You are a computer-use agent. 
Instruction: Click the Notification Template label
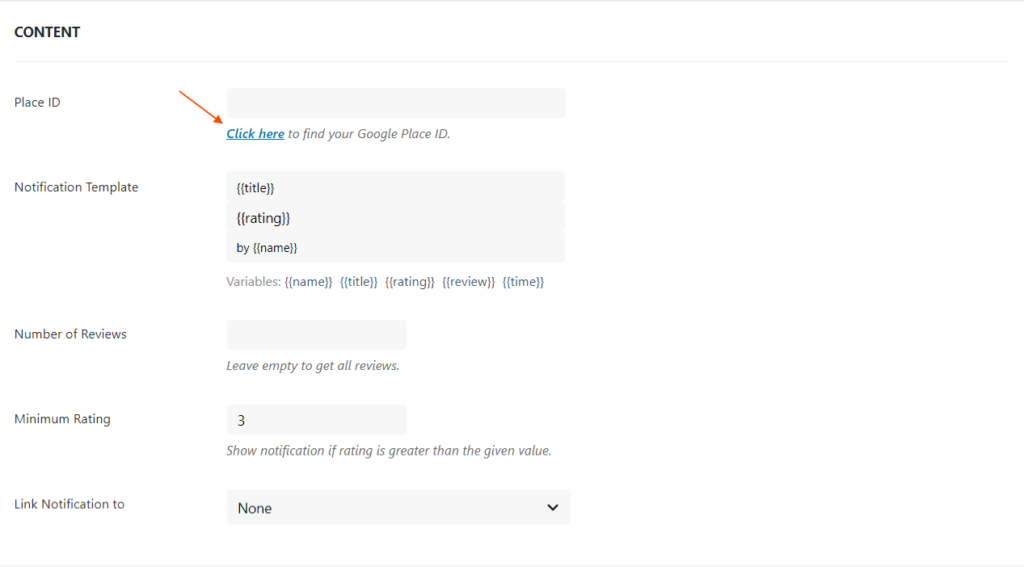76,187
